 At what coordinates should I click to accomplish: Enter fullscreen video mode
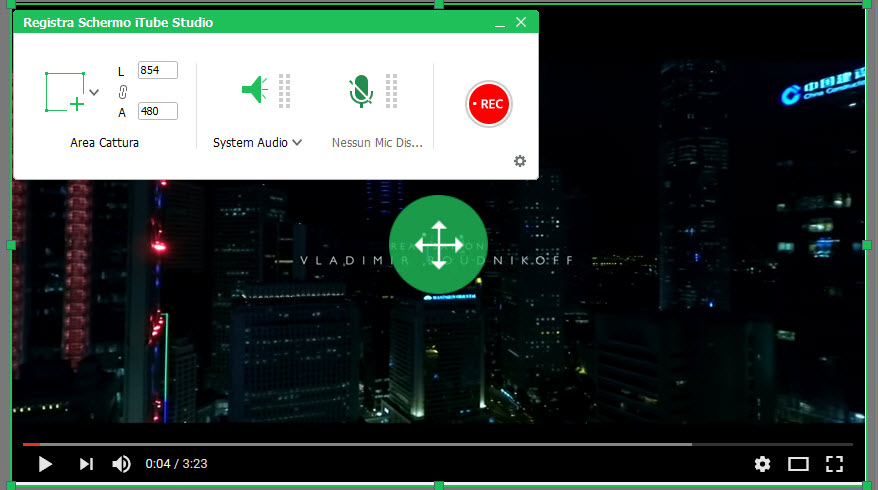(x=834, y=464)
